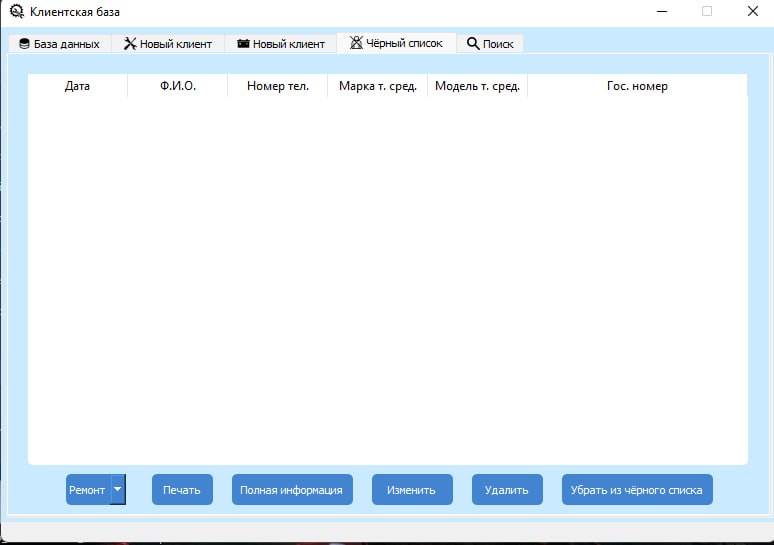Sort by the Ф.И.О. column header
This screenshot has width=774, height=545.
(178, 86)
